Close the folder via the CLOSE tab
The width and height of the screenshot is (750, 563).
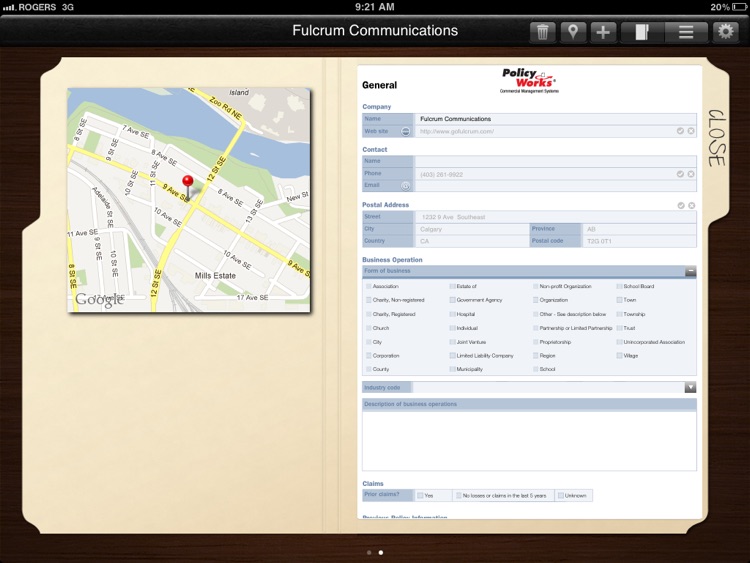(717, 138)
